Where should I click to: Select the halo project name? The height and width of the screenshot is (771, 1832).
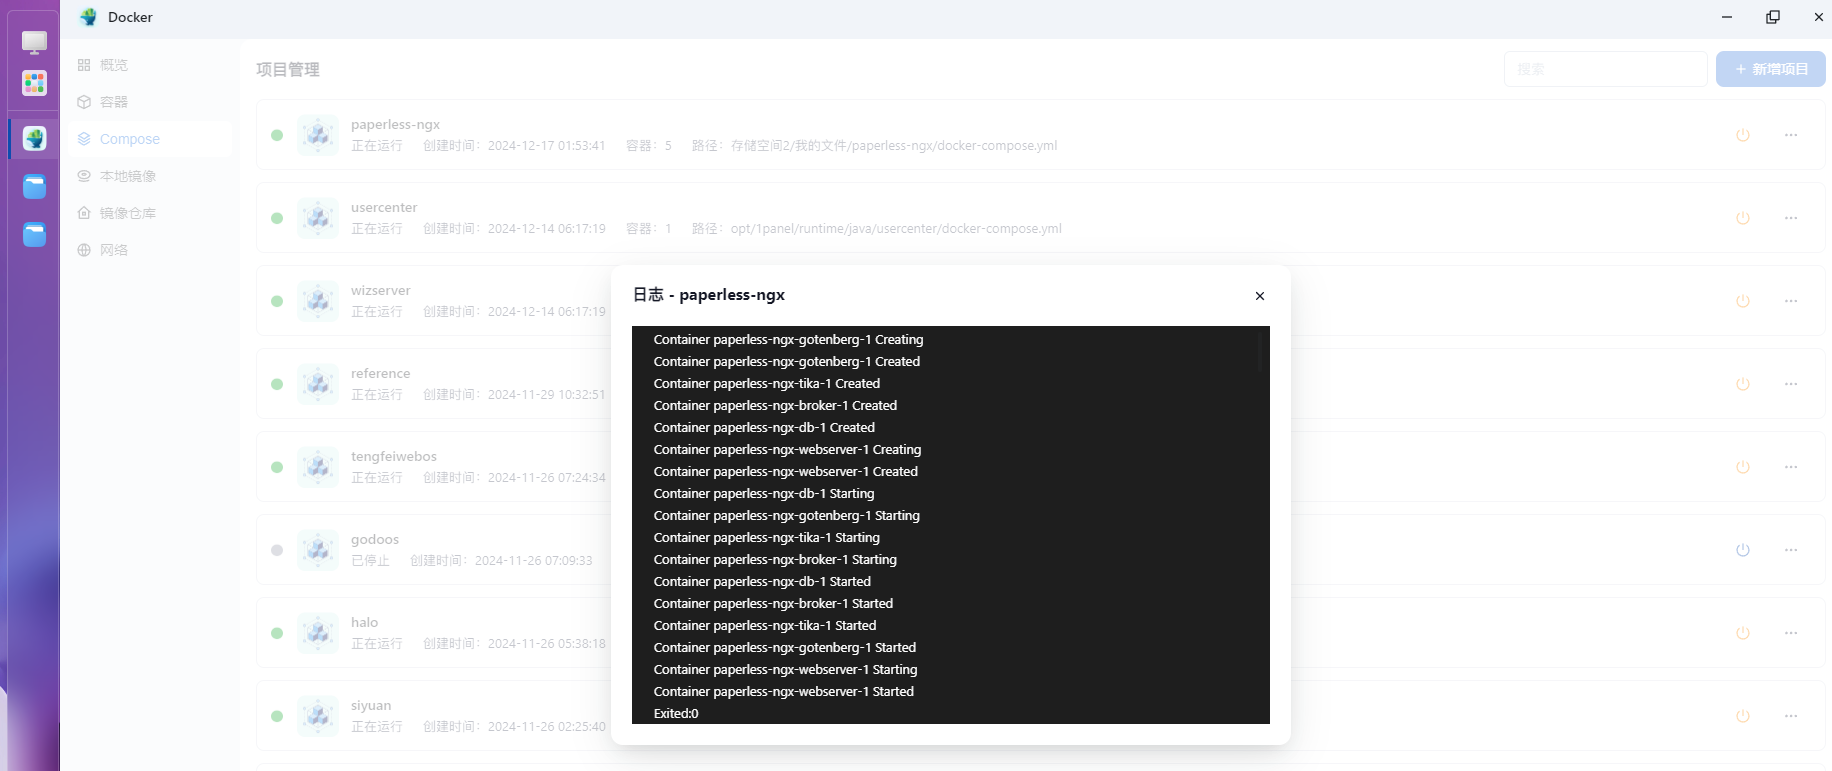point(364,623)
